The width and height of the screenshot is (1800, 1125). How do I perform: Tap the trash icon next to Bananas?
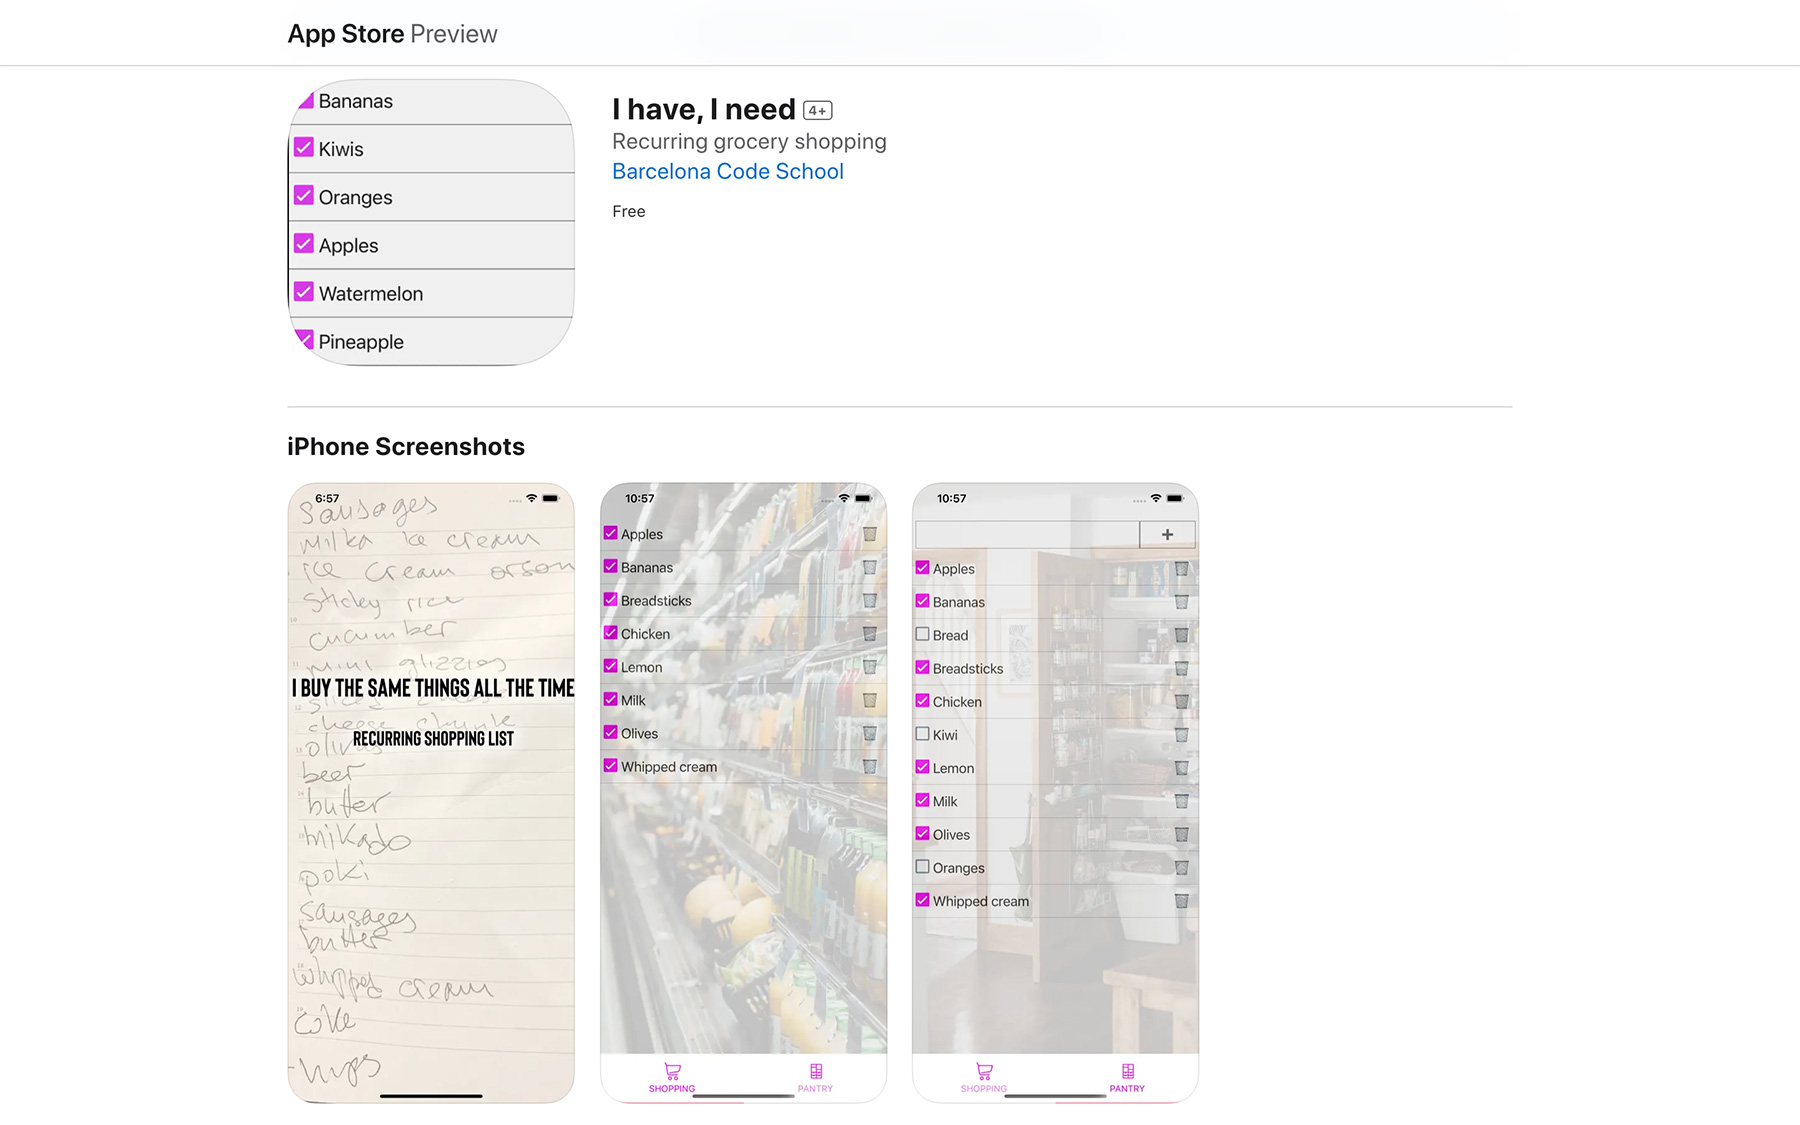point(870,567)
